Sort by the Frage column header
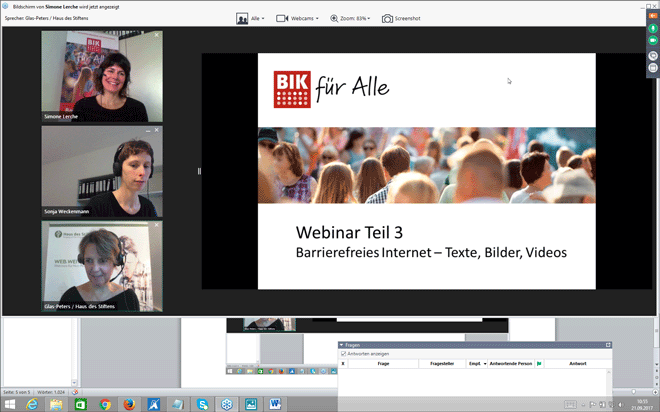 tap(383, 364)
